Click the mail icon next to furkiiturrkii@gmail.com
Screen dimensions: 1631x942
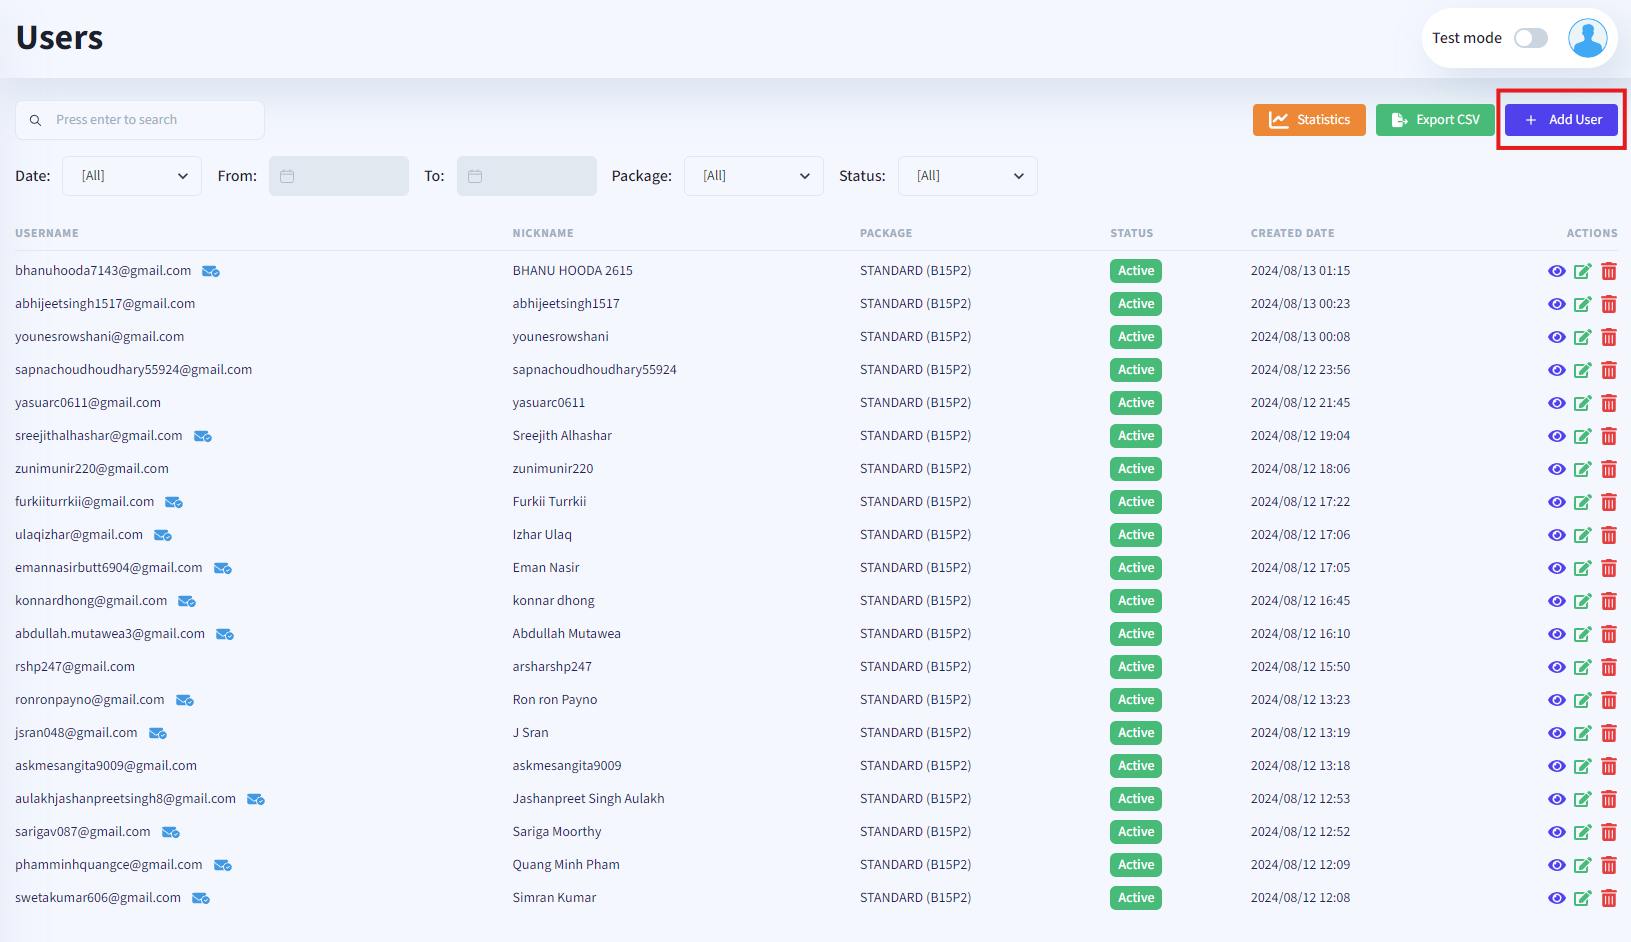point(173,502)
